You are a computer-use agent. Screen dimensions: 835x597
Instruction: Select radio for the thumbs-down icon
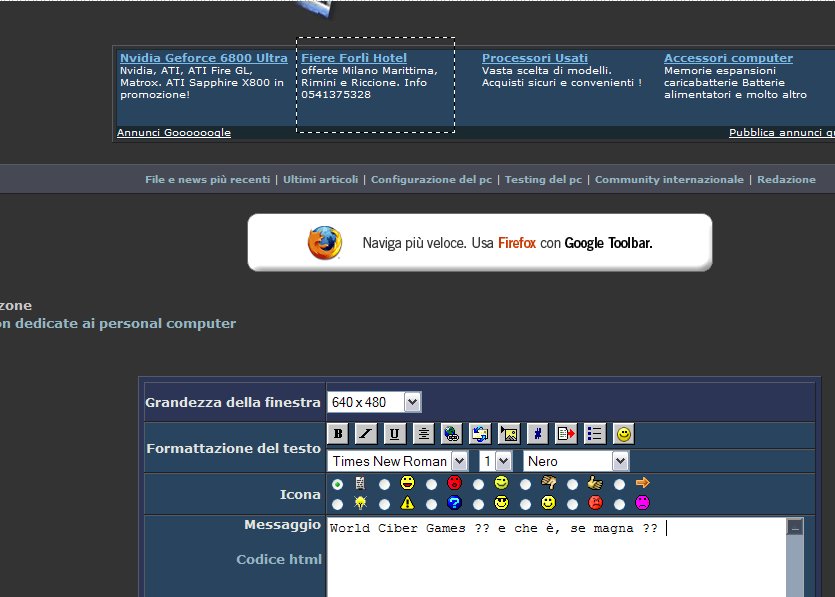coord(525,485)
